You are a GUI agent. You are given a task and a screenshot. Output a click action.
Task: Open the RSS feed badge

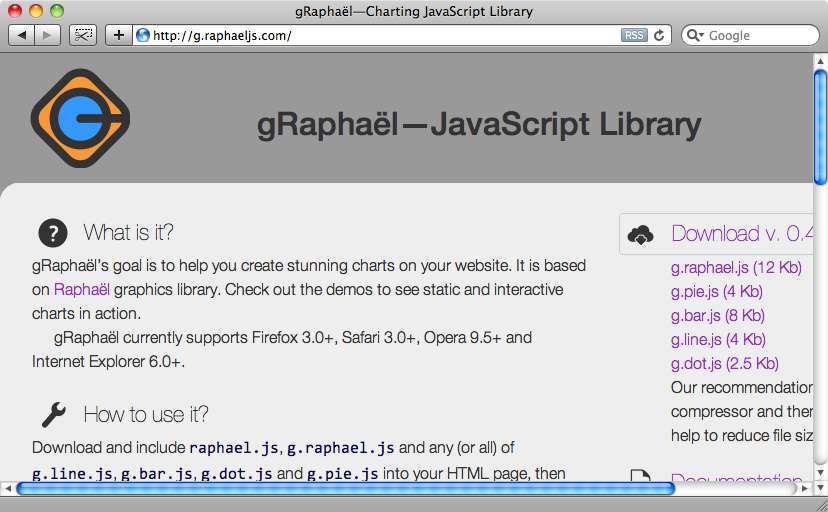click(634, 35)
